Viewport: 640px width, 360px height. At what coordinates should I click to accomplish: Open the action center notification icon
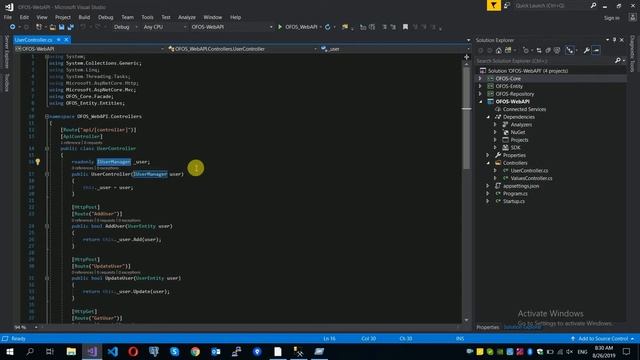point(627,351)
